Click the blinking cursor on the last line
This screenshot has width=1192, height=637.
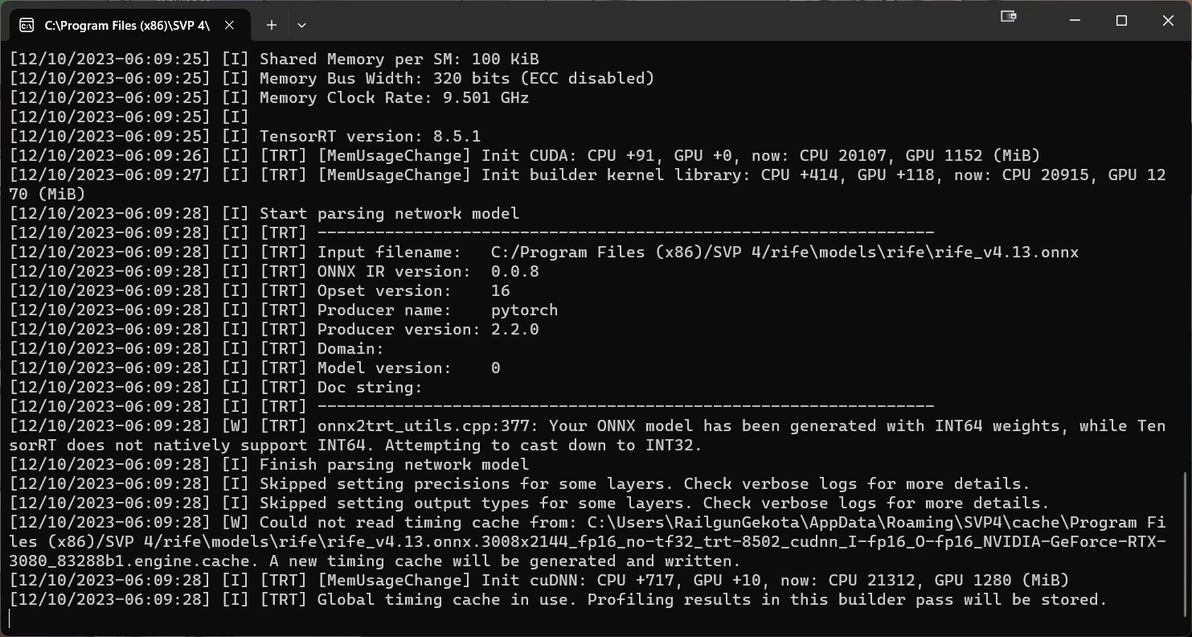(11, 619)
